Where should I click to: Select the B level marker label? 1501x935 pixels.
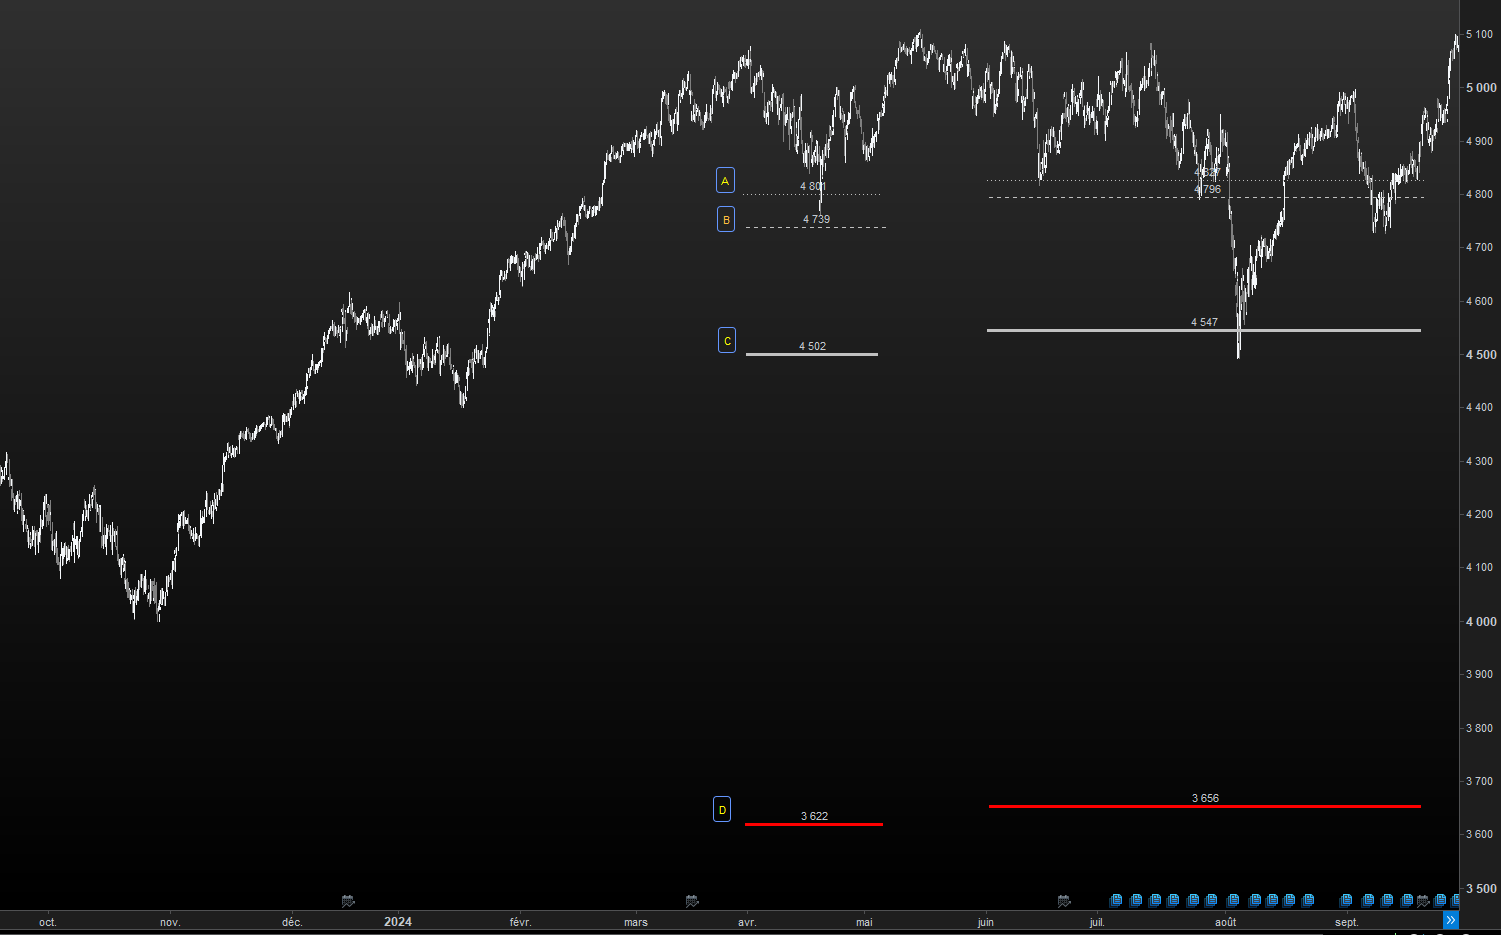point(726,219)
